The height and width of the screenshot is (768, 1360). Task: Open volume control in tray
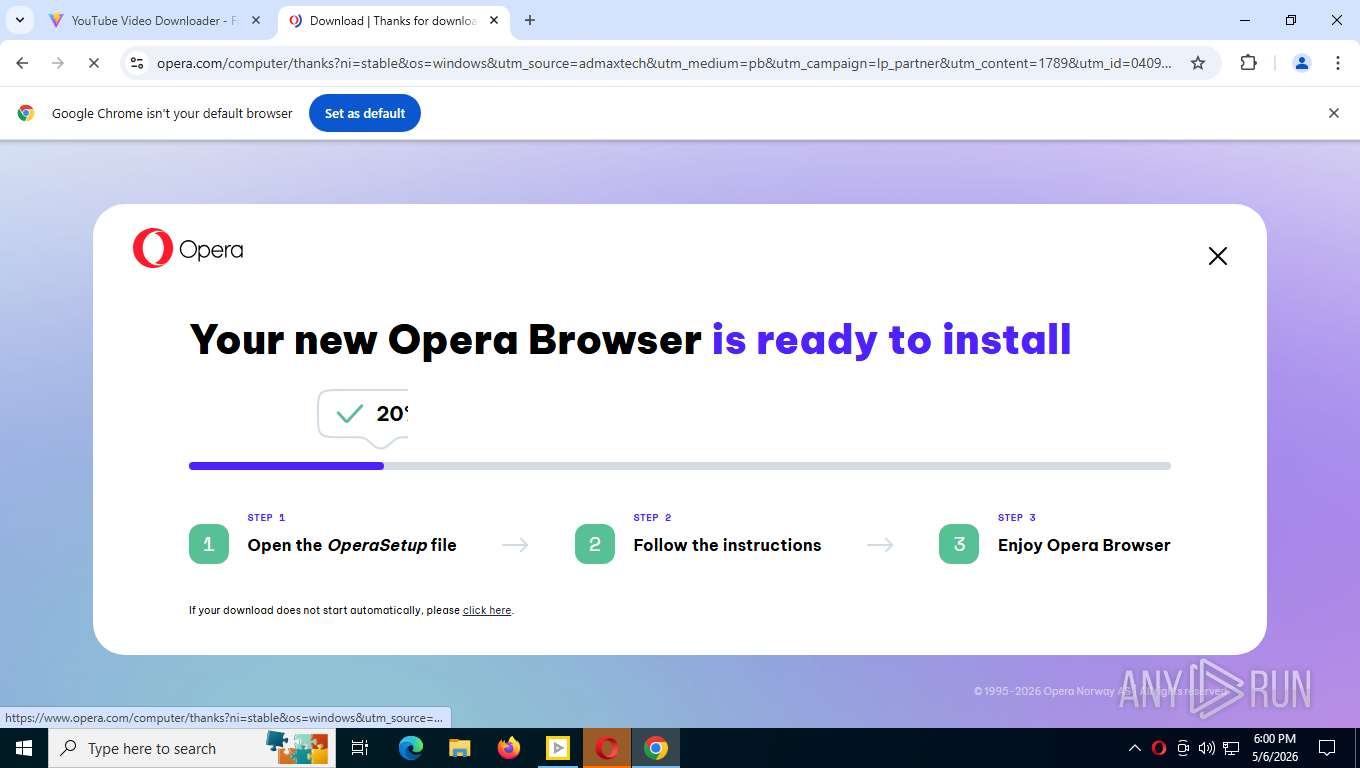pyautogui.click(x=1207, y=748)
